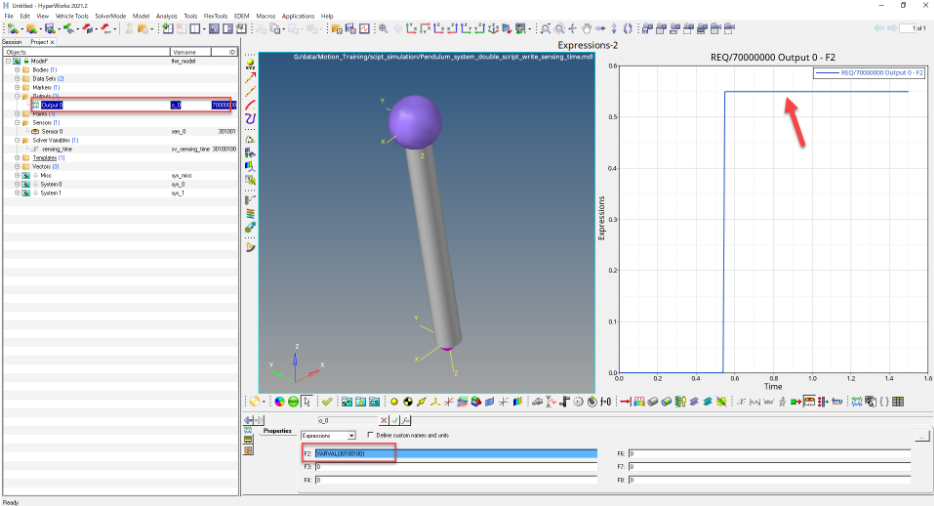Click the F2 expression input field

coord(456,454)
